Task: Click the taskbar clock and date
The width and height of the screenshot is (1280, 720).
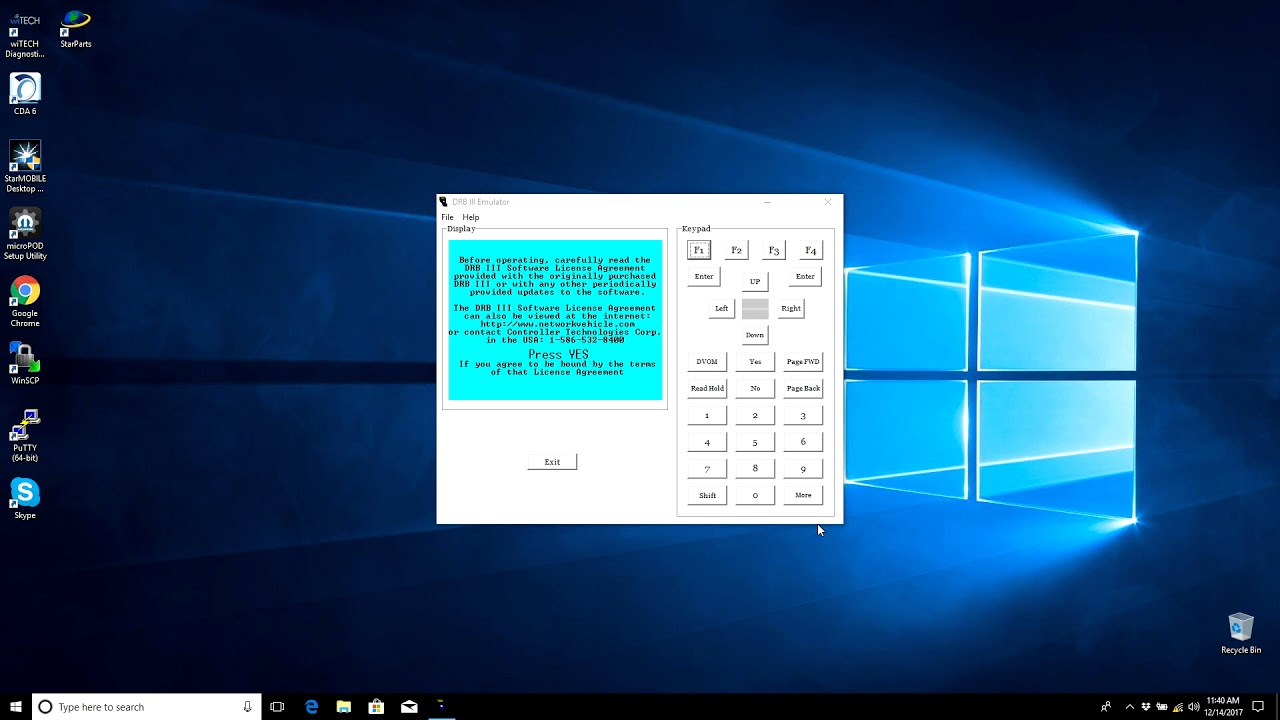Action: [x=1223, y=707]
